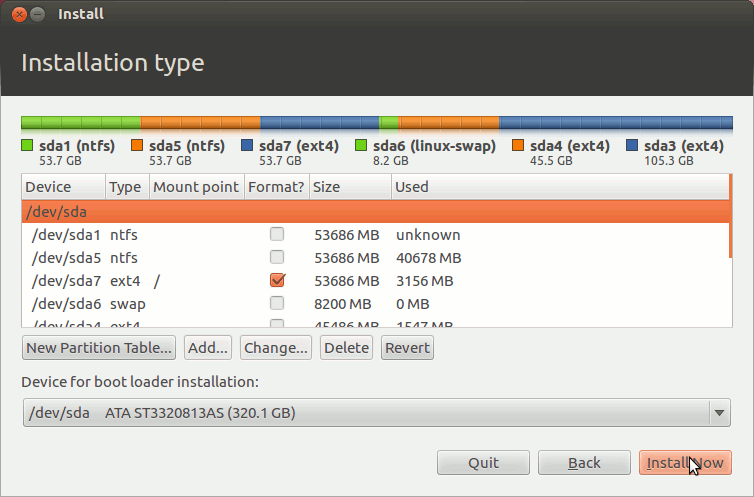Click the Install Now button
Screen dimensions: 754x497
click(x=685, y=463)
